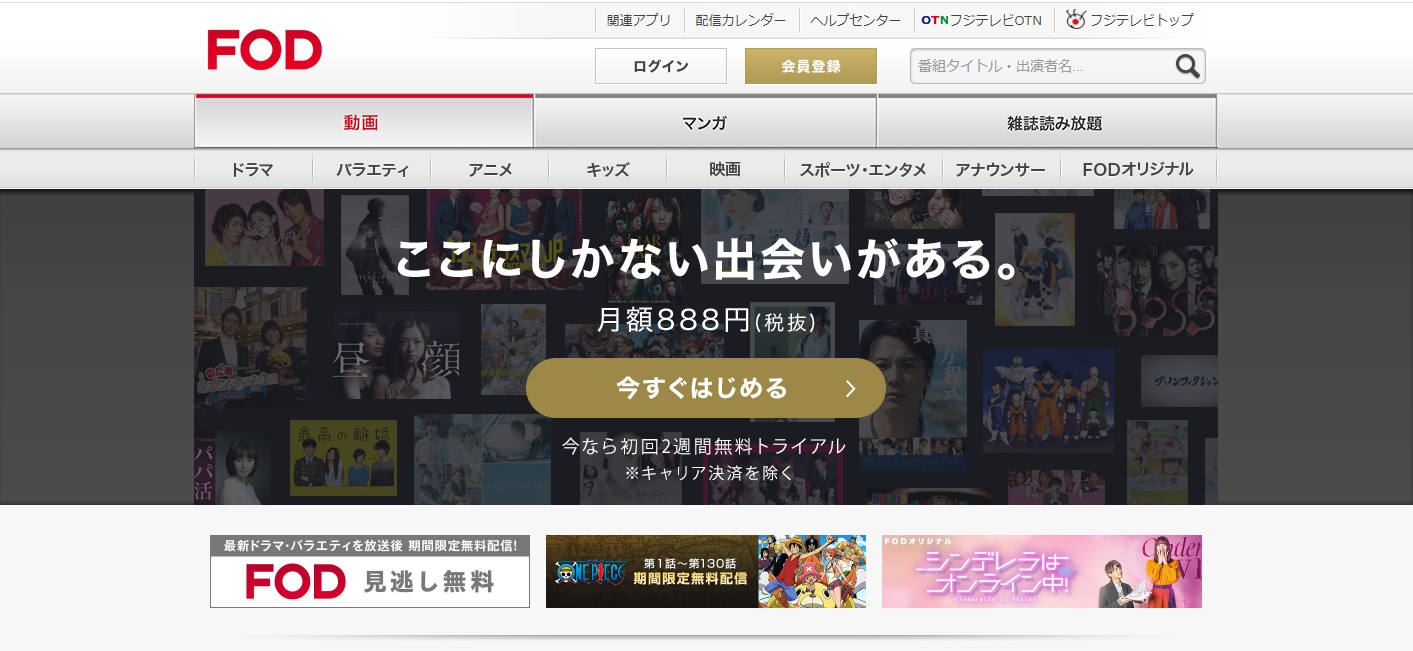
Task: Open the アニメ category
Action: click(490, 170)
